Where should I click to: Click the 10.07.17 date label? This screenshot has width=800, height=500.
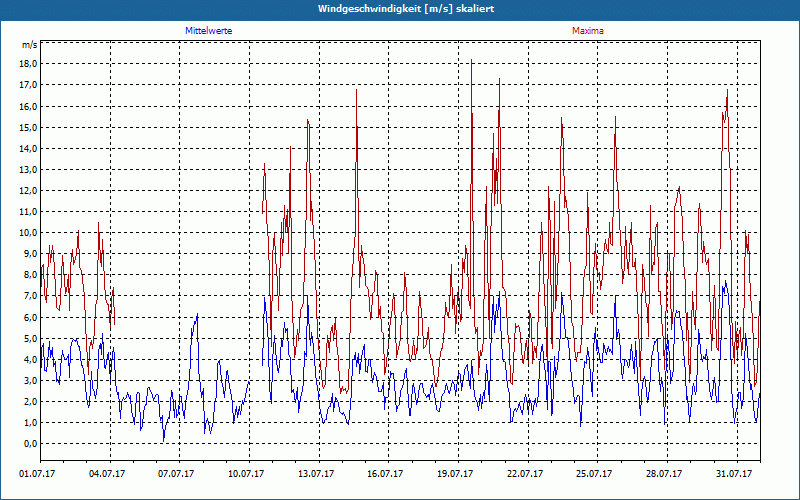[246, 474]
